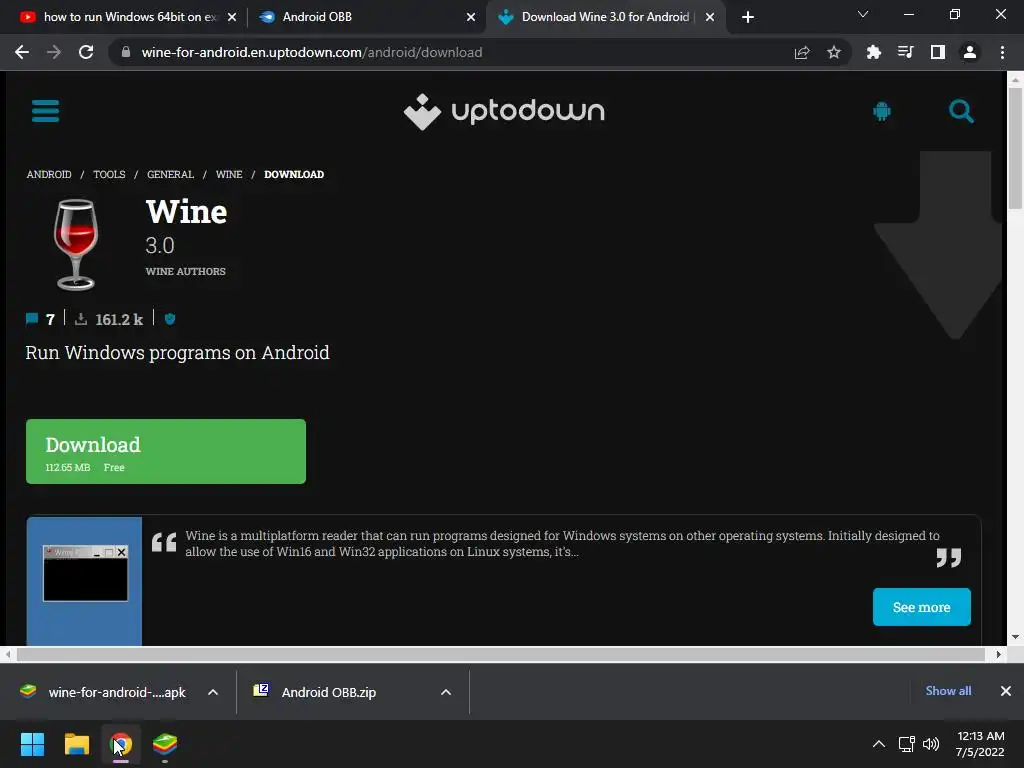Open Android OBB.zip downloaded file
This screenshot has width=1024, height=768.
330,692
